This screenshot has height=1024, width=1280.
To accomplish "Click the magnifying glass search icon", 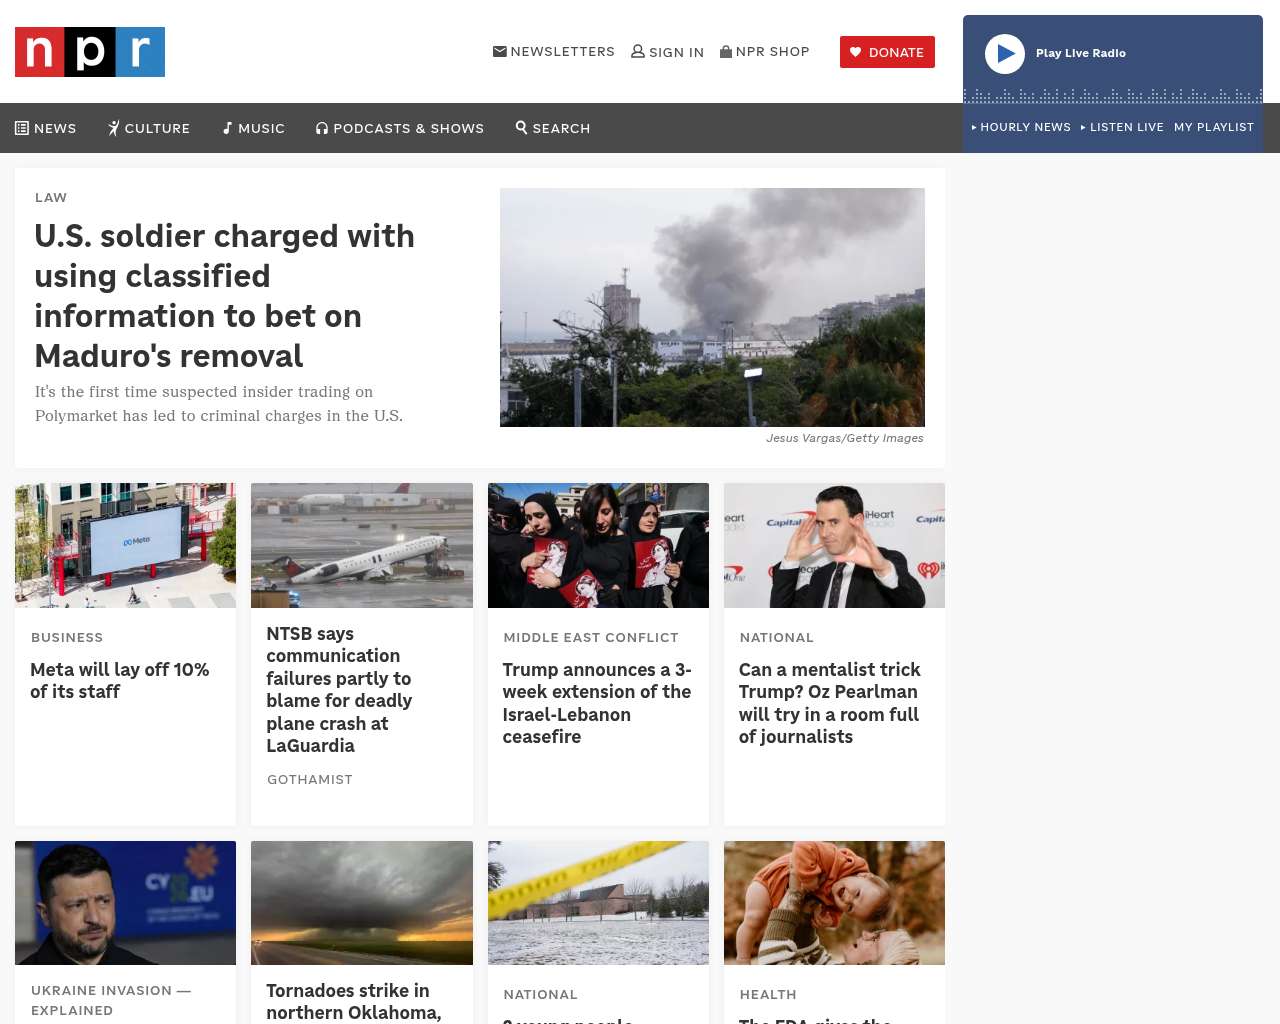I will [x=521, y=127].
